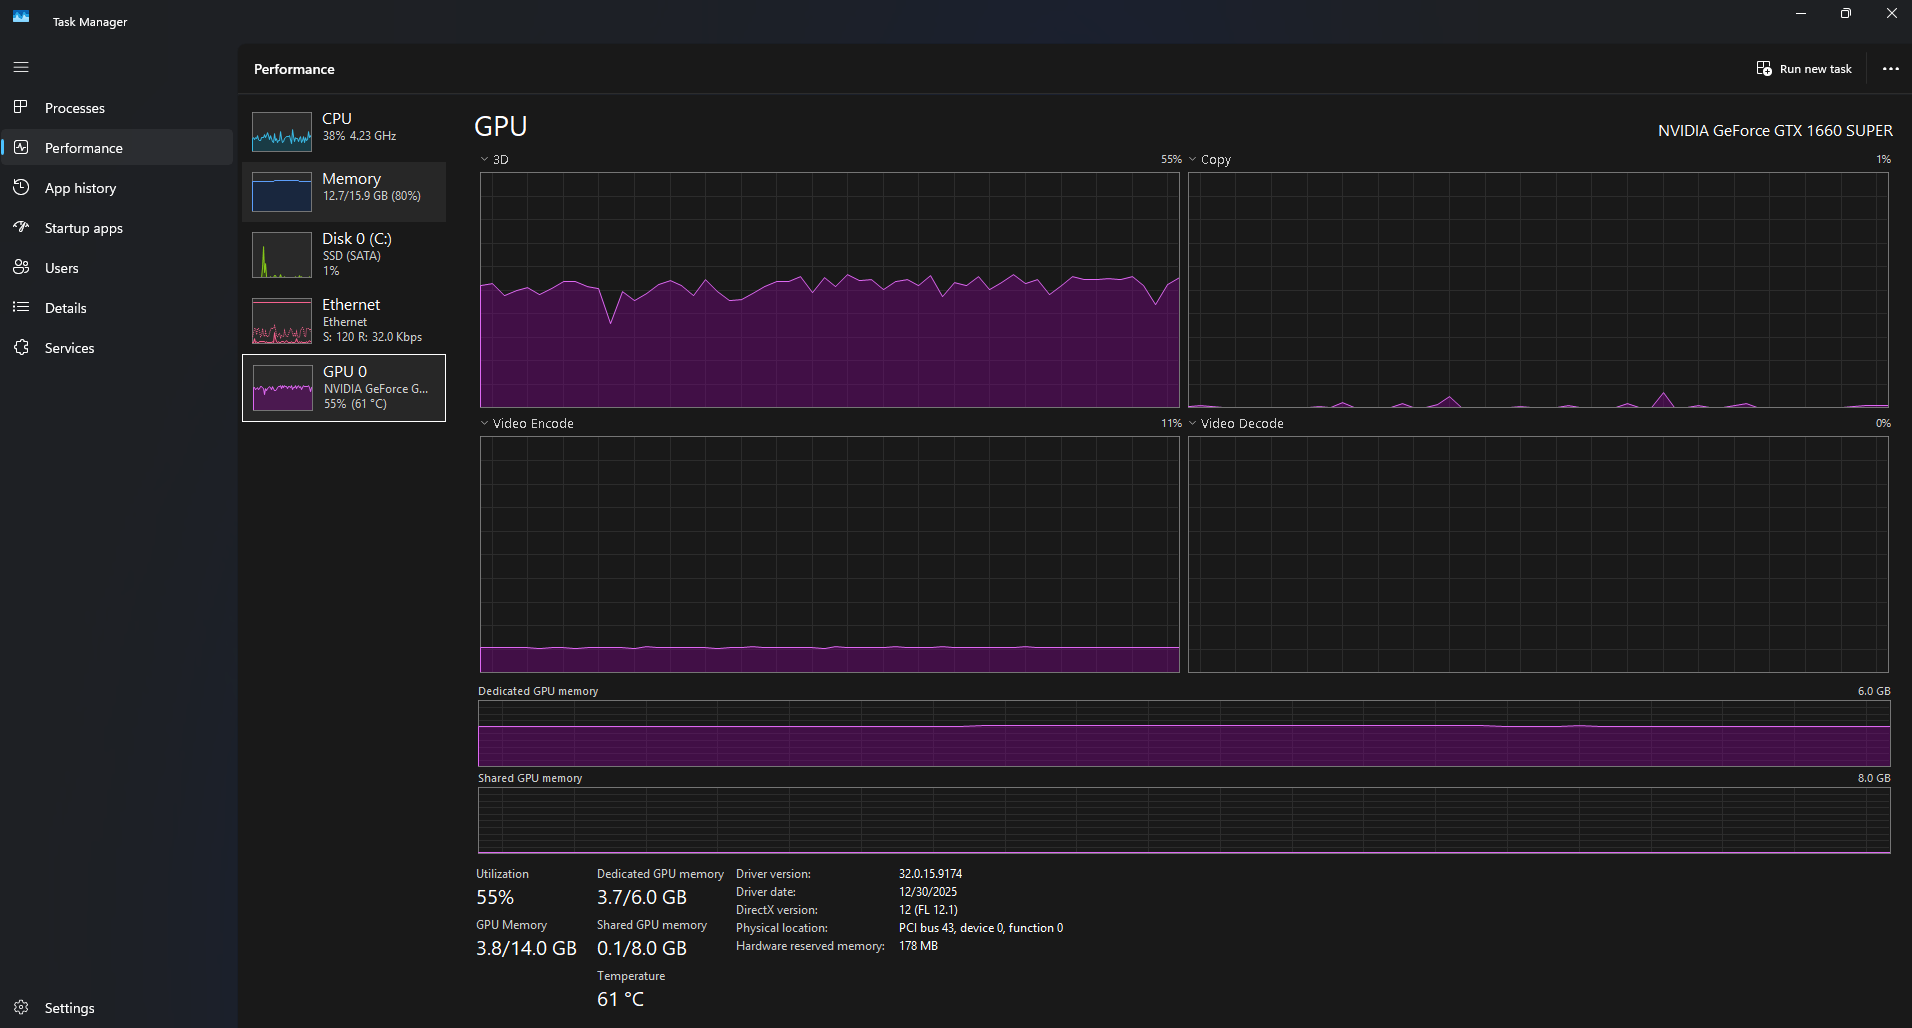Go to the Processes page
The image size is (1912, 1028).
(118, 107)
